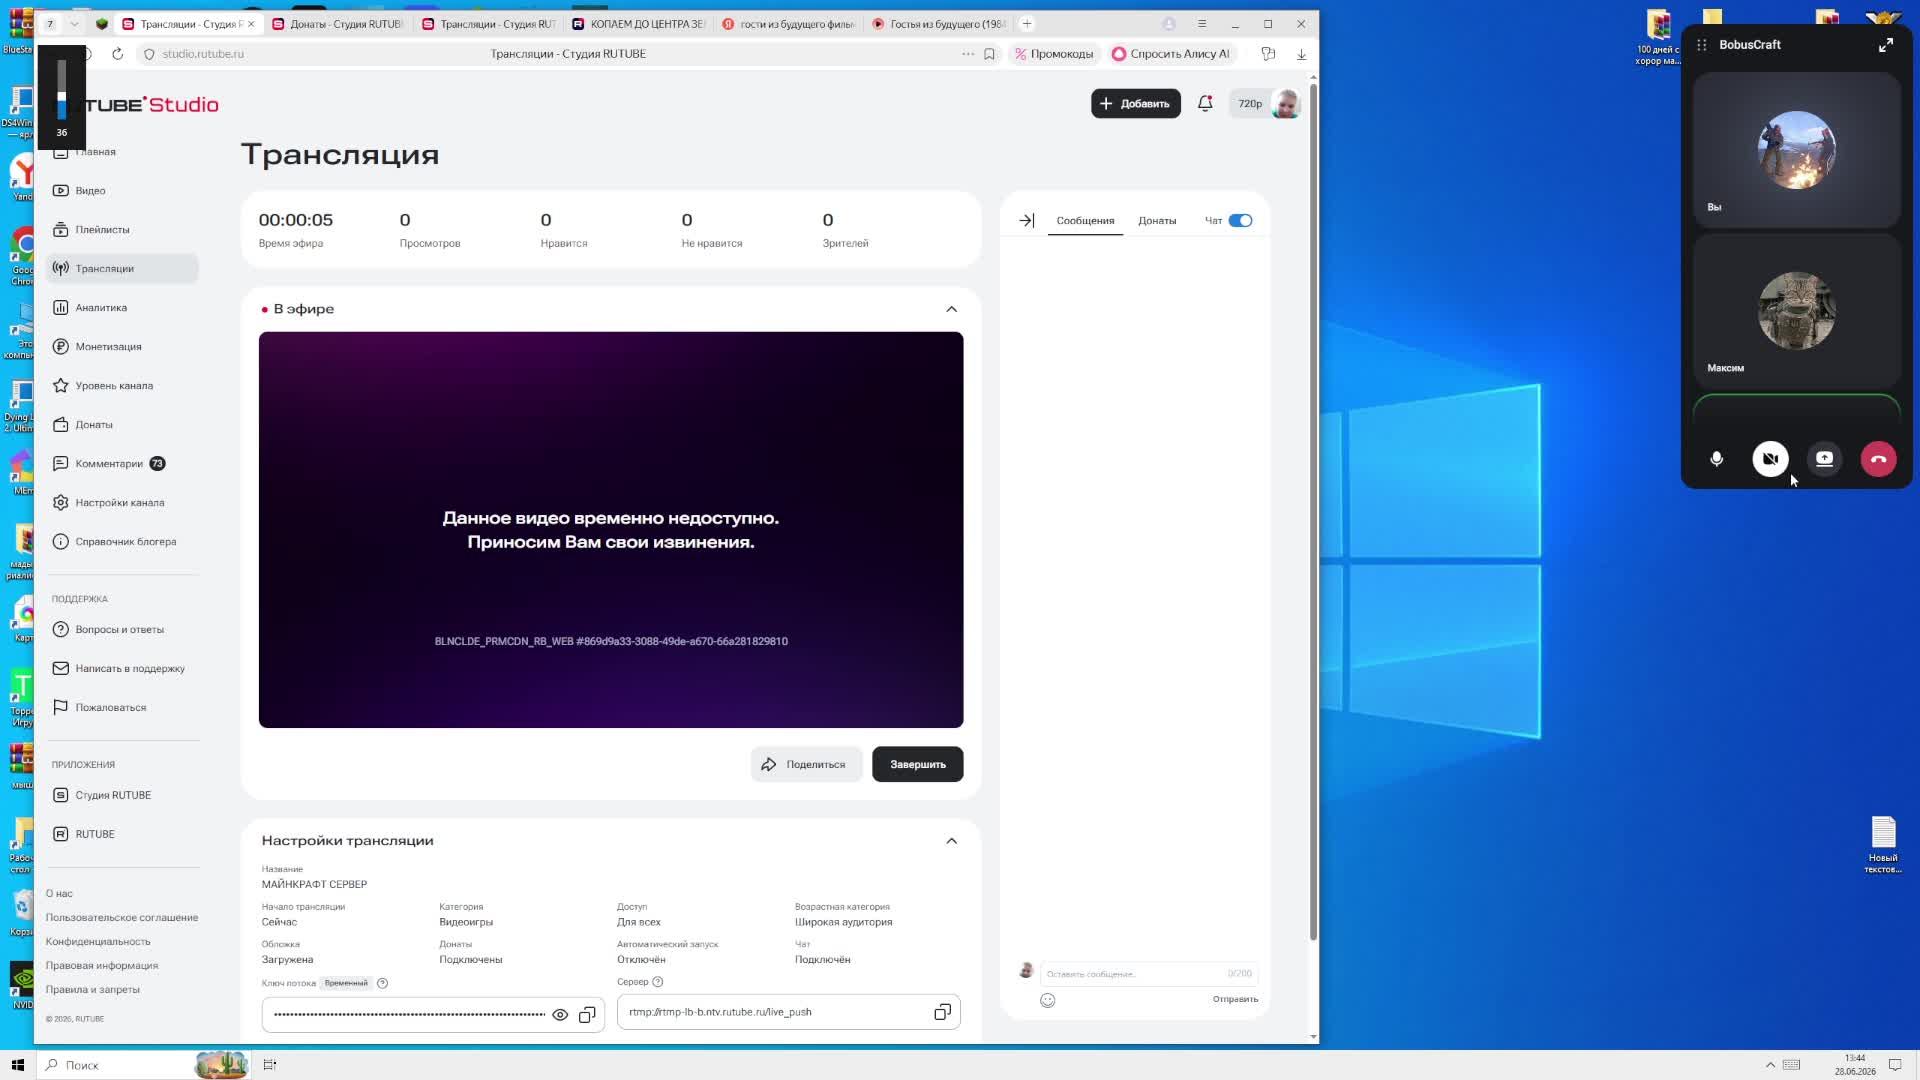1920x1080 pixels.
Task: Click the Промокоды button in address bar
Action: coord(1054,54)
